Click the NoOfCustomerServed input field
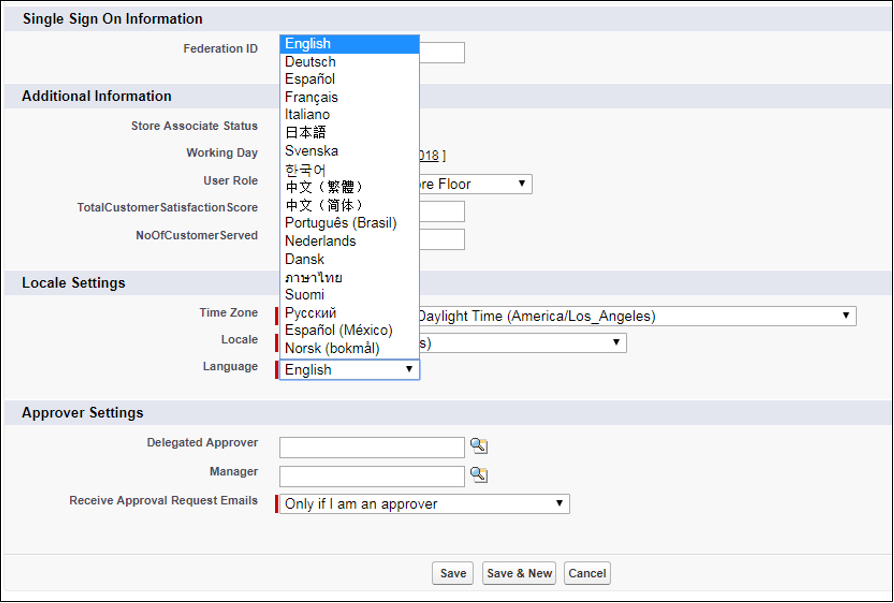This screenshot has width=894, height=603. (440, 239)
